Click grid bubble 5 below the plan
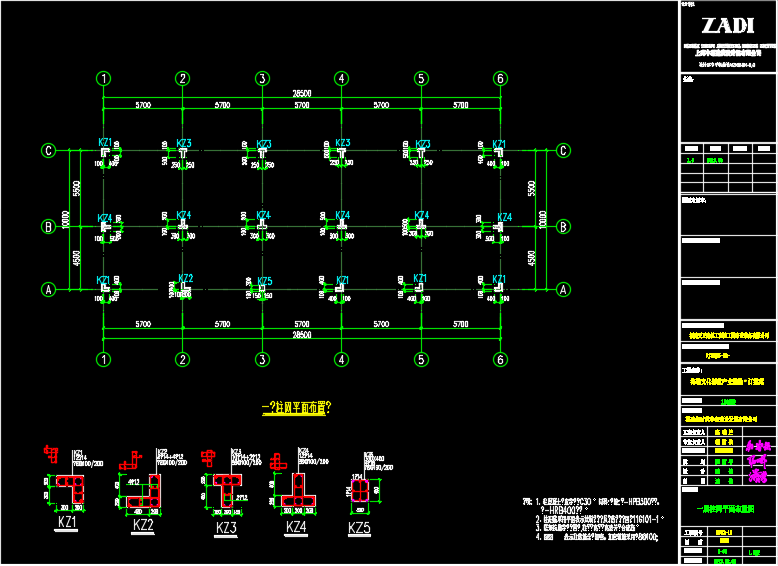This screenshot has height=566, width=778. point(421,359)
